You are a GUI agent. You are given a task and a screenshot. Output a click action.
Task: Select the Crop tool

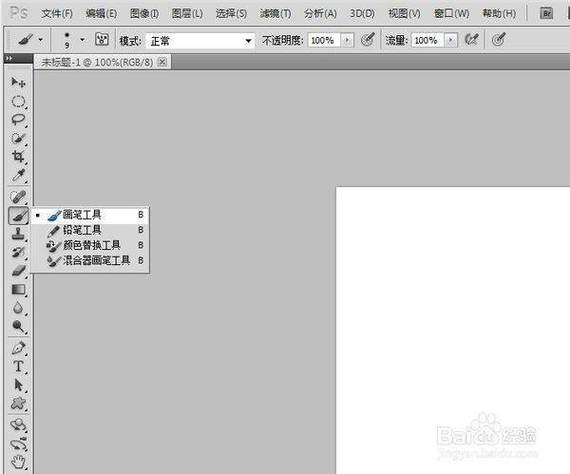(x=18, y=157)
